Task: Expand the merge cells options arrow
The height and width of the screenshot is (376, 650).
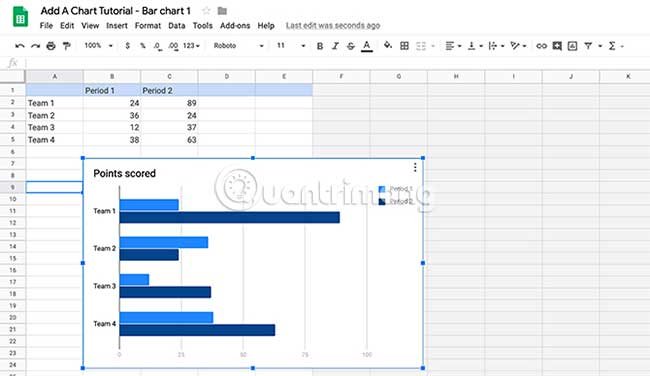Action: pos(433,46)
